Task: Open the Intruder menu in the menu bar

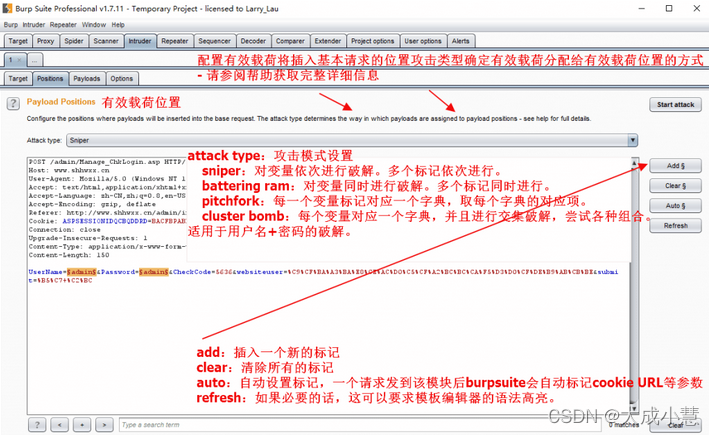Action: point(34,25)
